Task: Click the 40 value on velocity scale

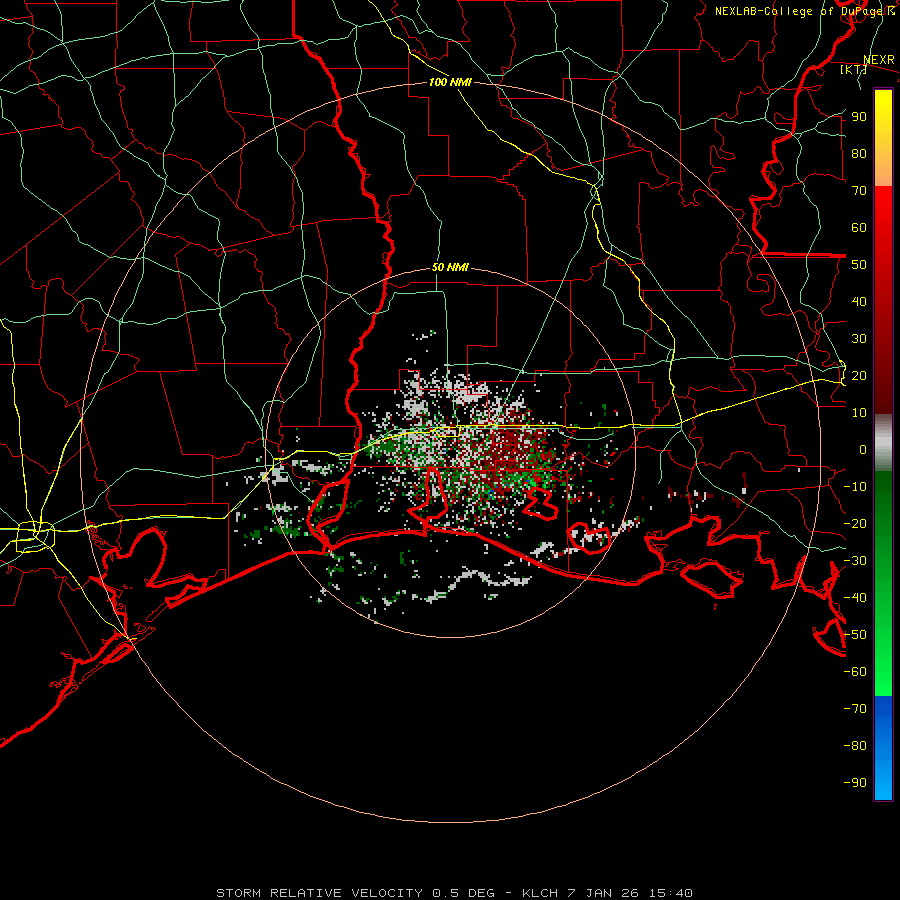Action: [x=859, y=301]
